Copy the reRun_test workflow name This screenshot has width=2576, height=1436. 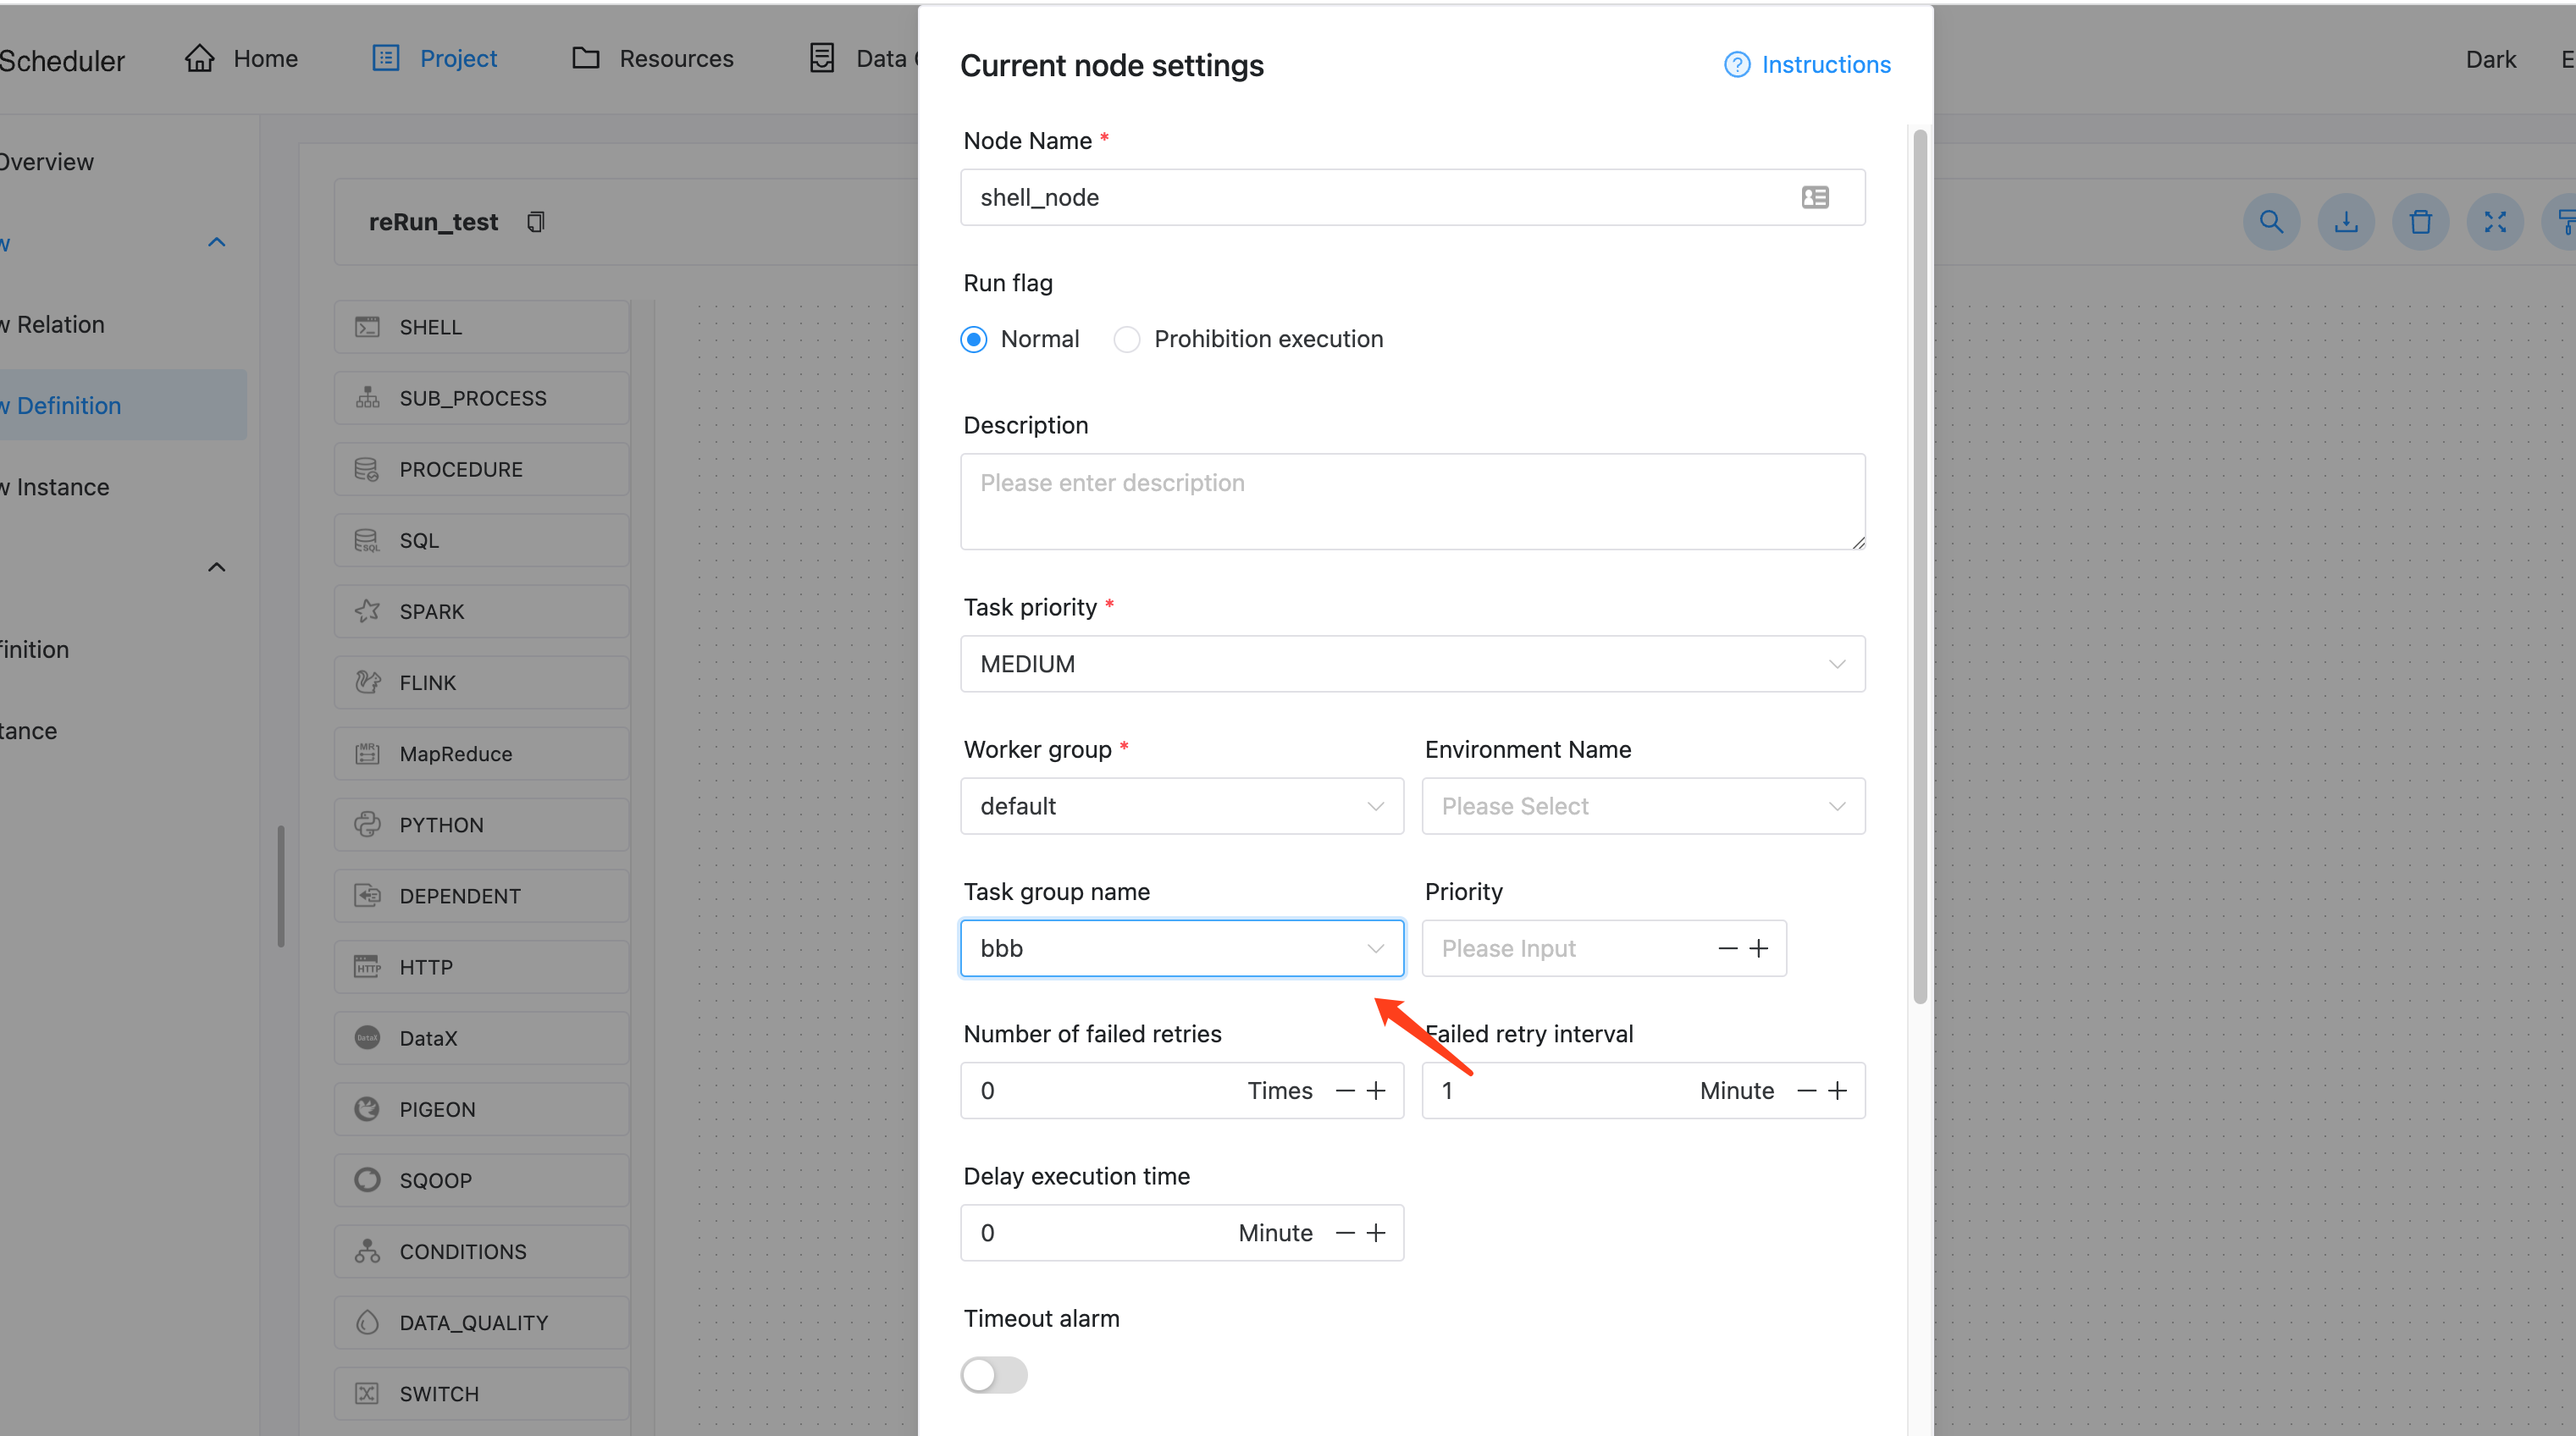click(x=536, y=221)
